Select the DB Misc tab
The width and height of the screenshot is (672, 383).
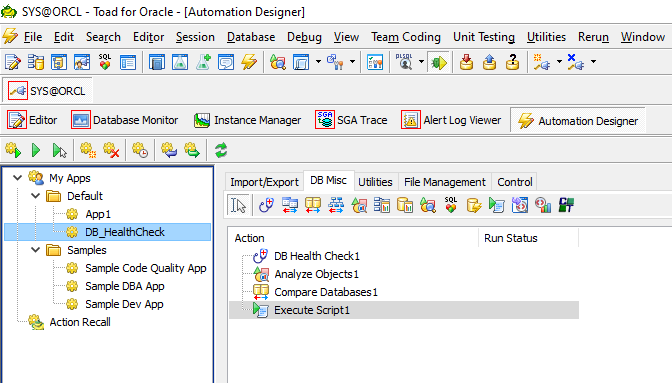click(328, 180)
